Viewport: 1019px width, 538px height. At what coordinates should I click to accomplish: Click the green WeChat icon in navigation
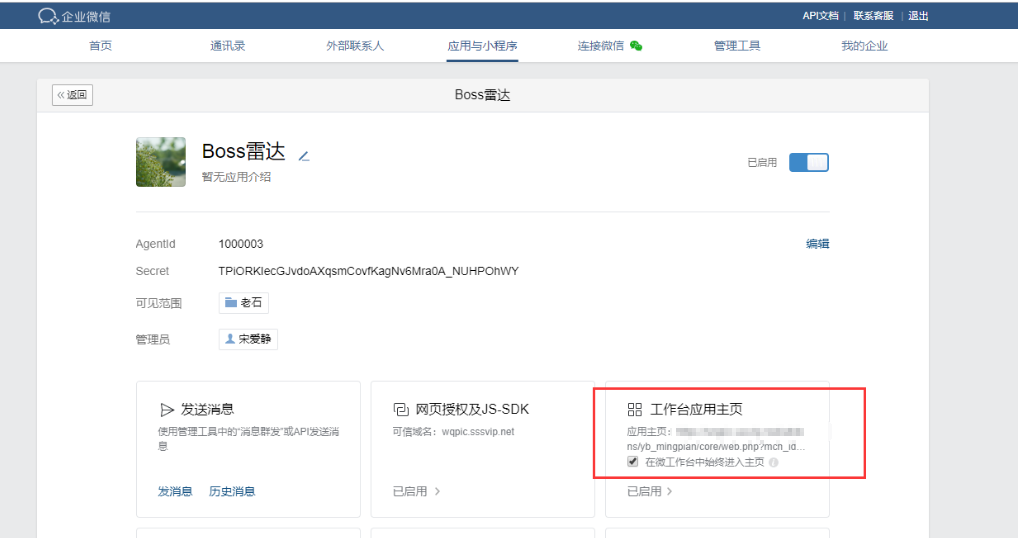[636, 45]
